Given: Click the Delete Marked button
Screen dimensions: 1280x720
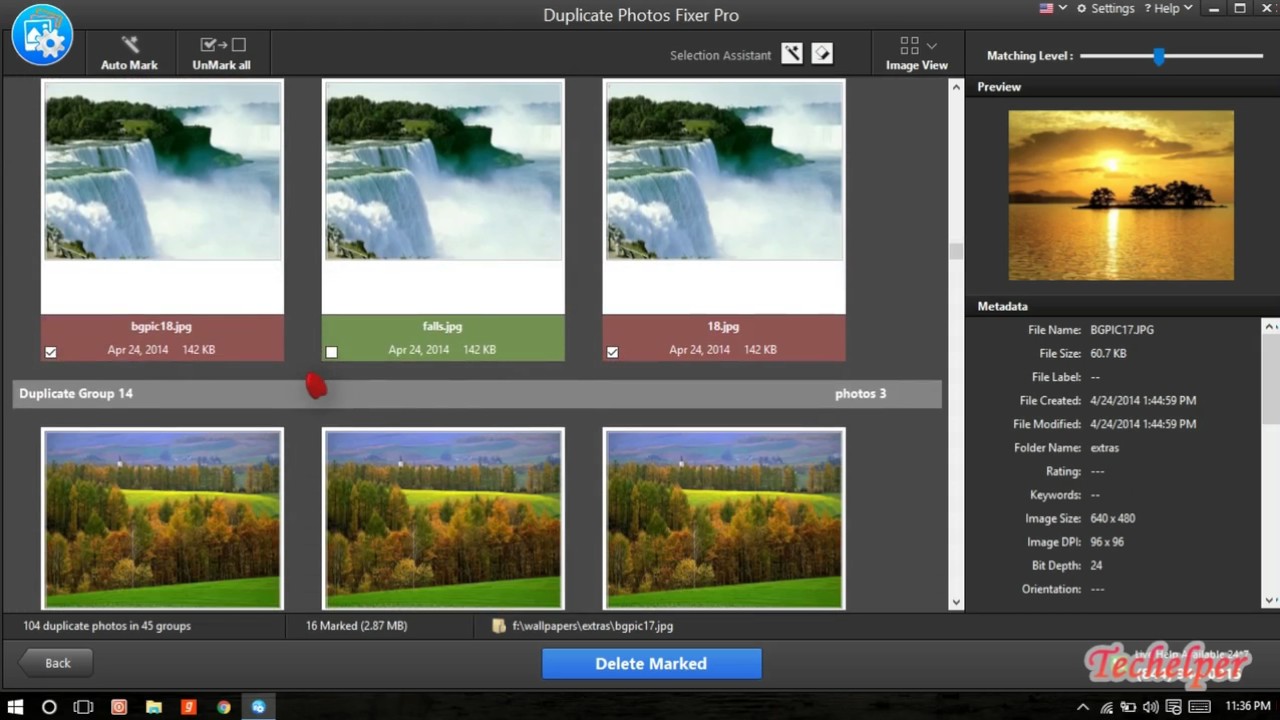Looking at the screenshot, I should [652, 664].
